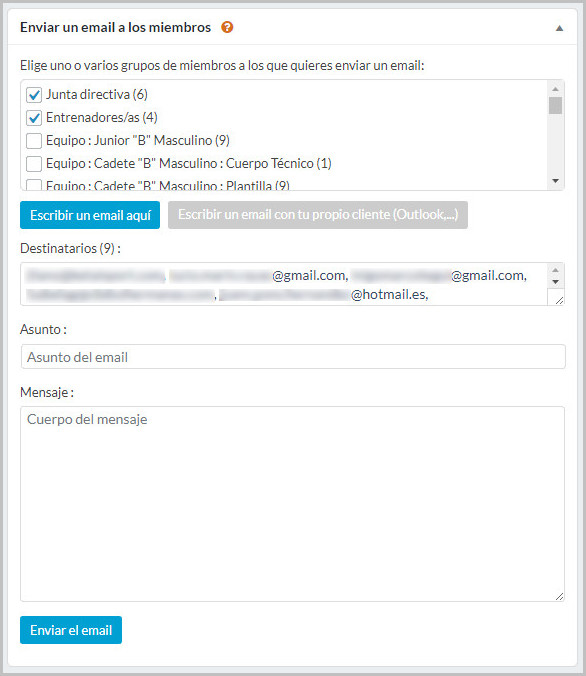Check 'Cadete "B" Masculino : Cuerpo Técnico (1)'
The image size is (586, 676).
tap(34, 164)
